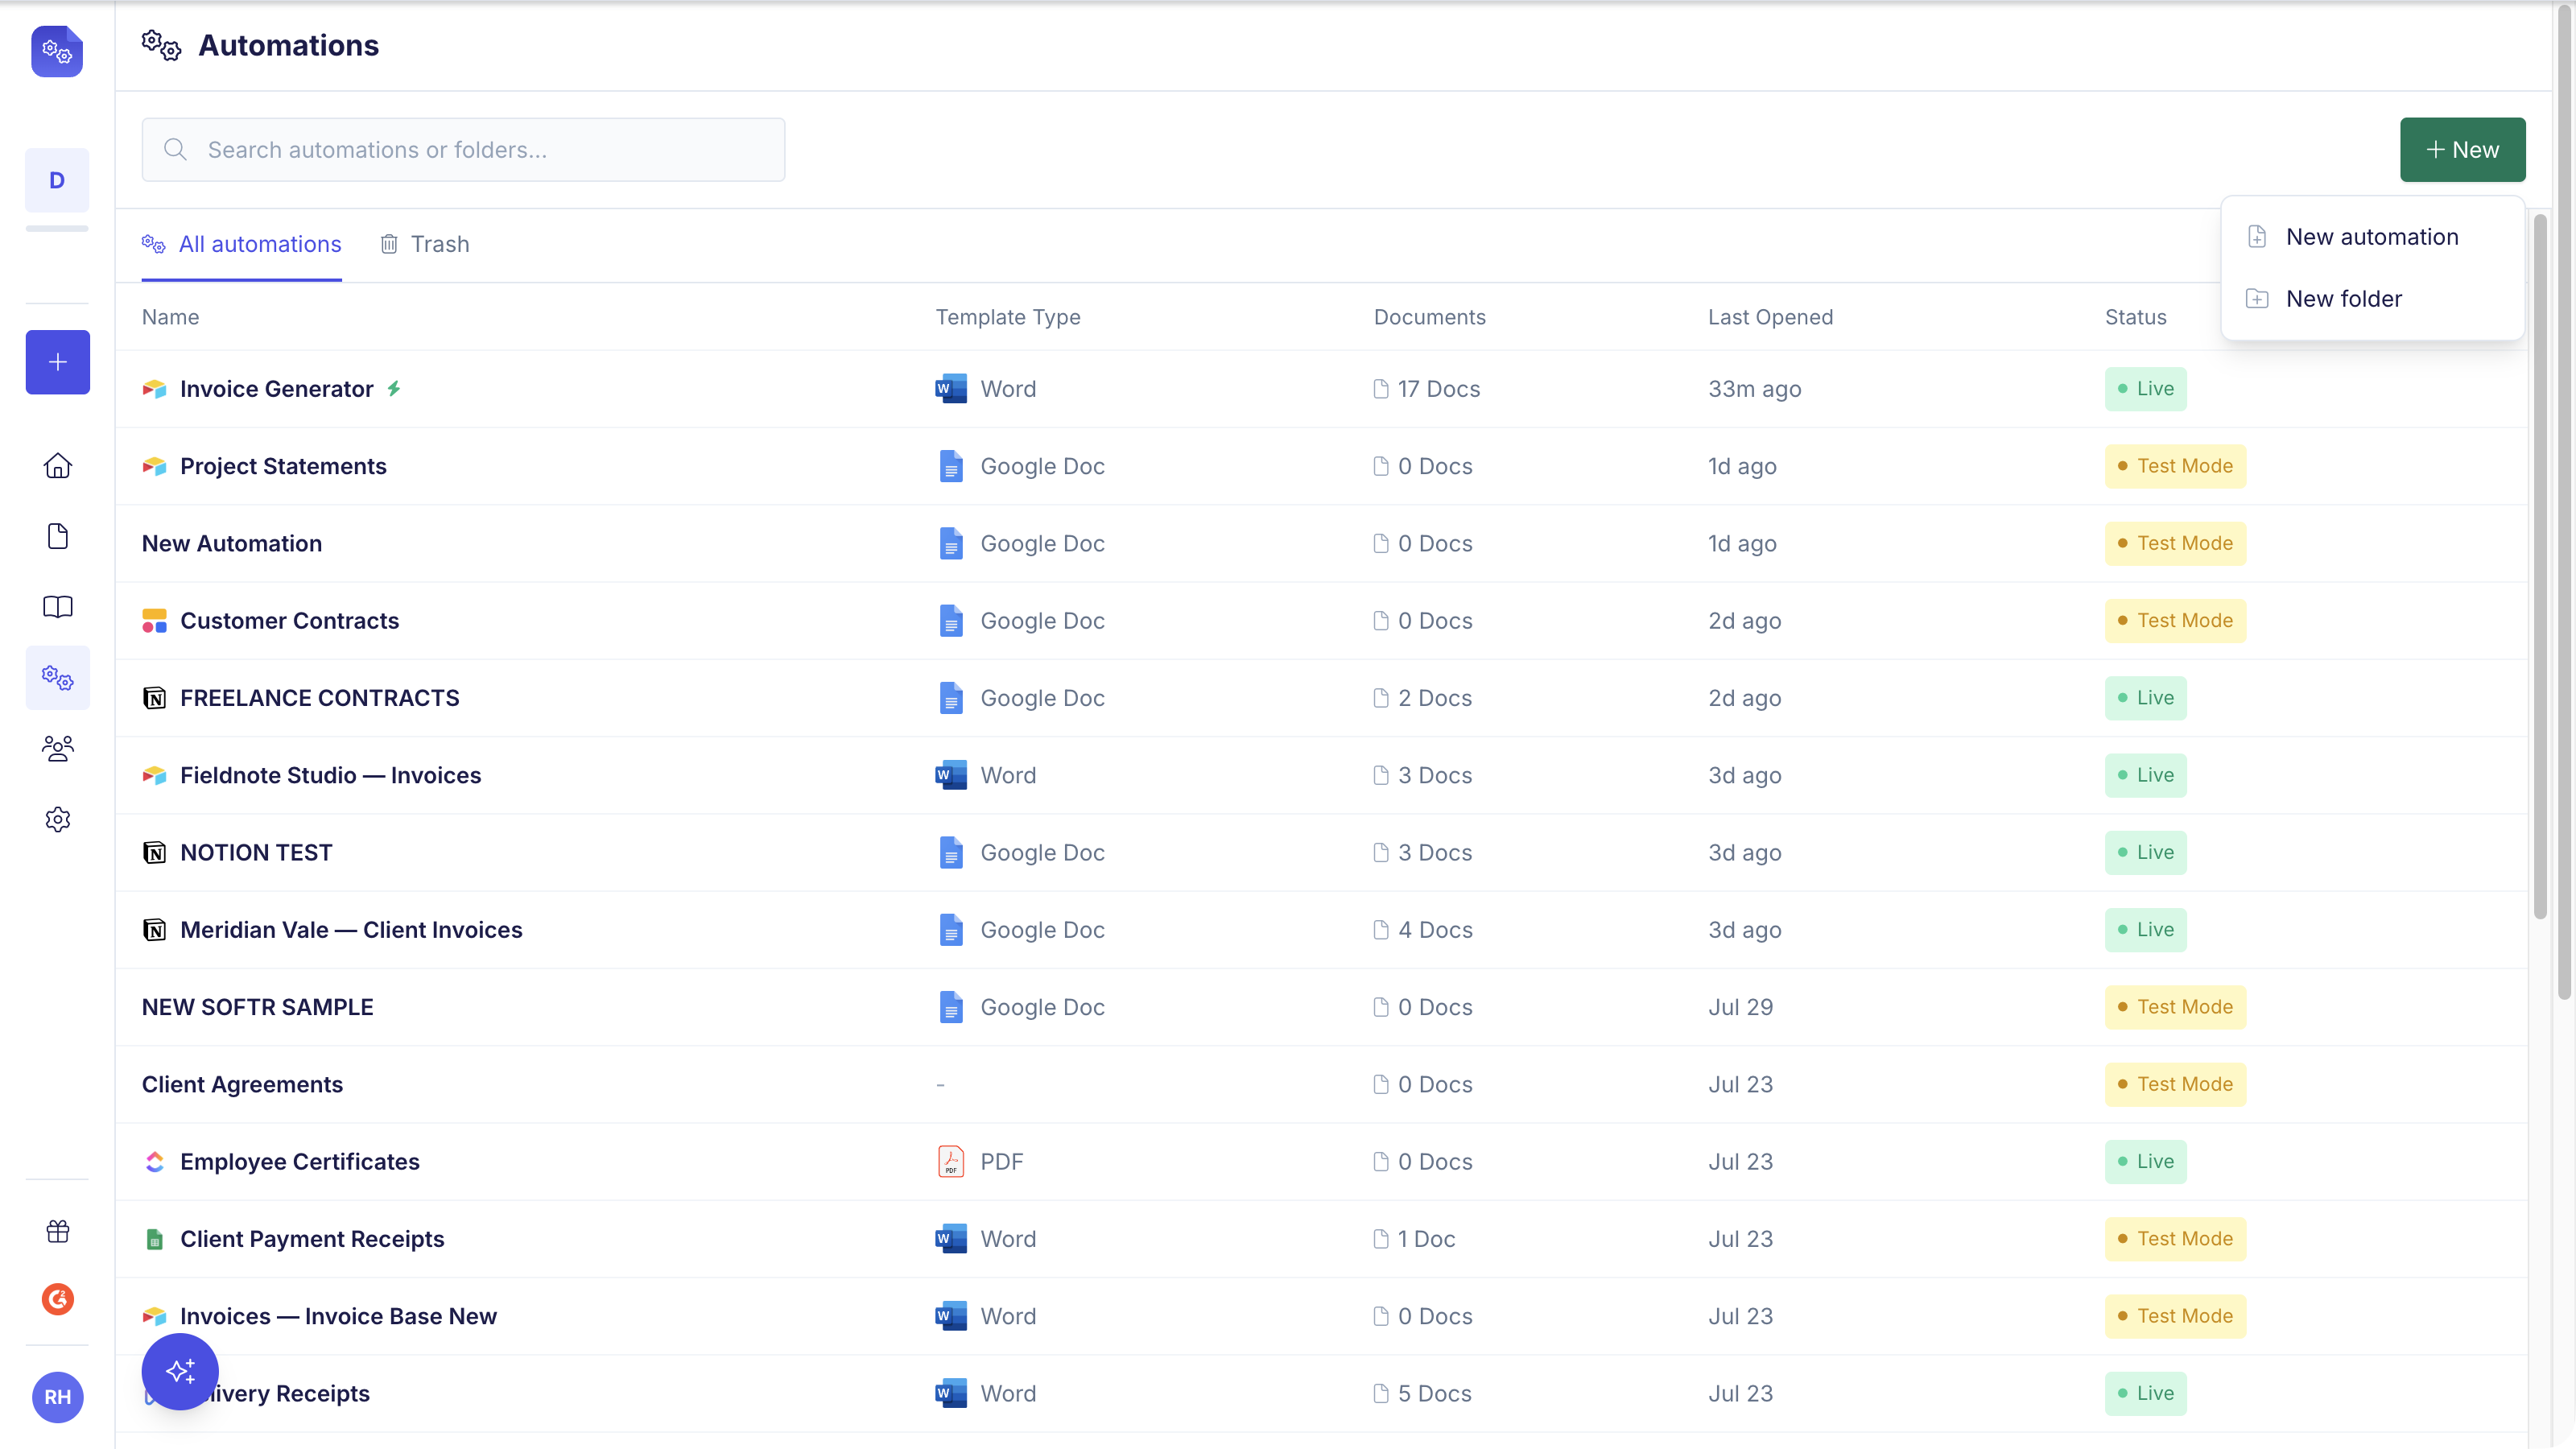Focus the search automations or folders field
This screenshot has height=1449, width=2576.
pos(463,150)
